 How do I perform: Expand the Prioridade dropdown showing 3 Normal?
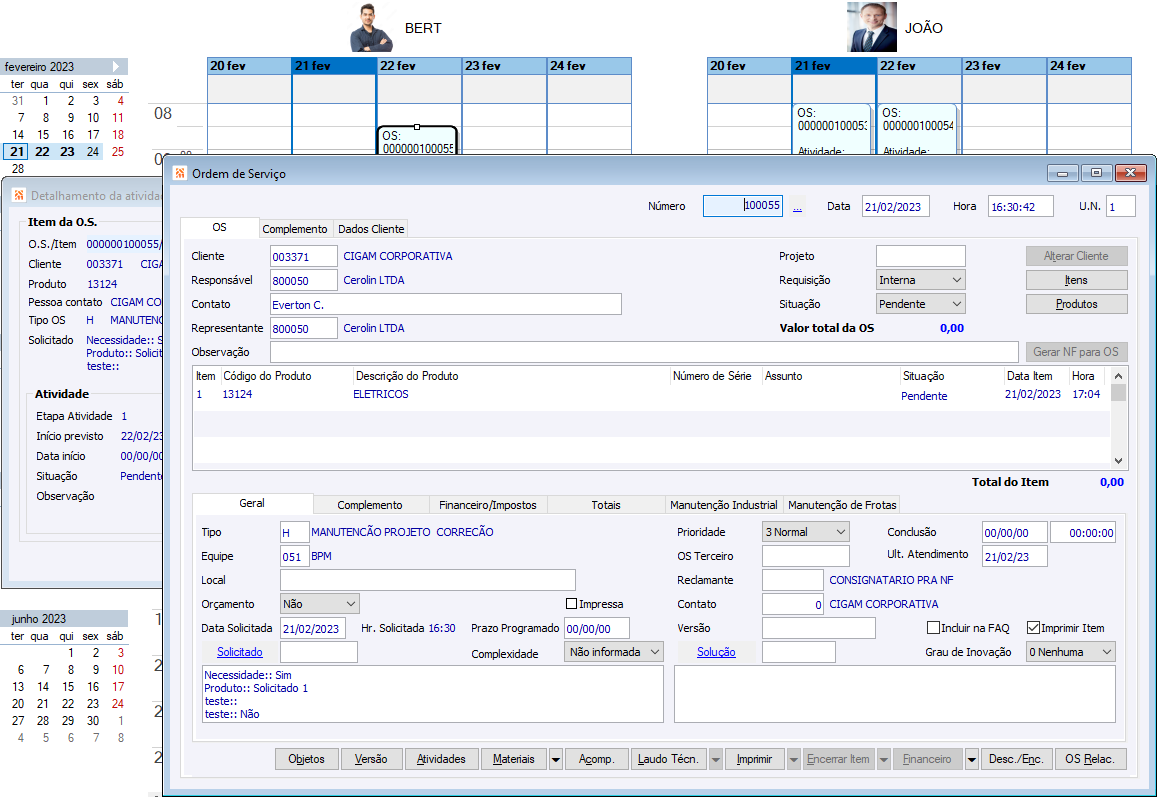coord(806,531)
